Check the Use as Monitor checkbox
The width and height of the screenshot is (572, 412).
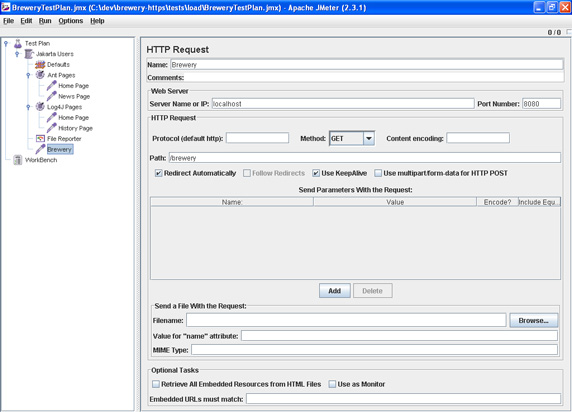[x=332, y=384]
